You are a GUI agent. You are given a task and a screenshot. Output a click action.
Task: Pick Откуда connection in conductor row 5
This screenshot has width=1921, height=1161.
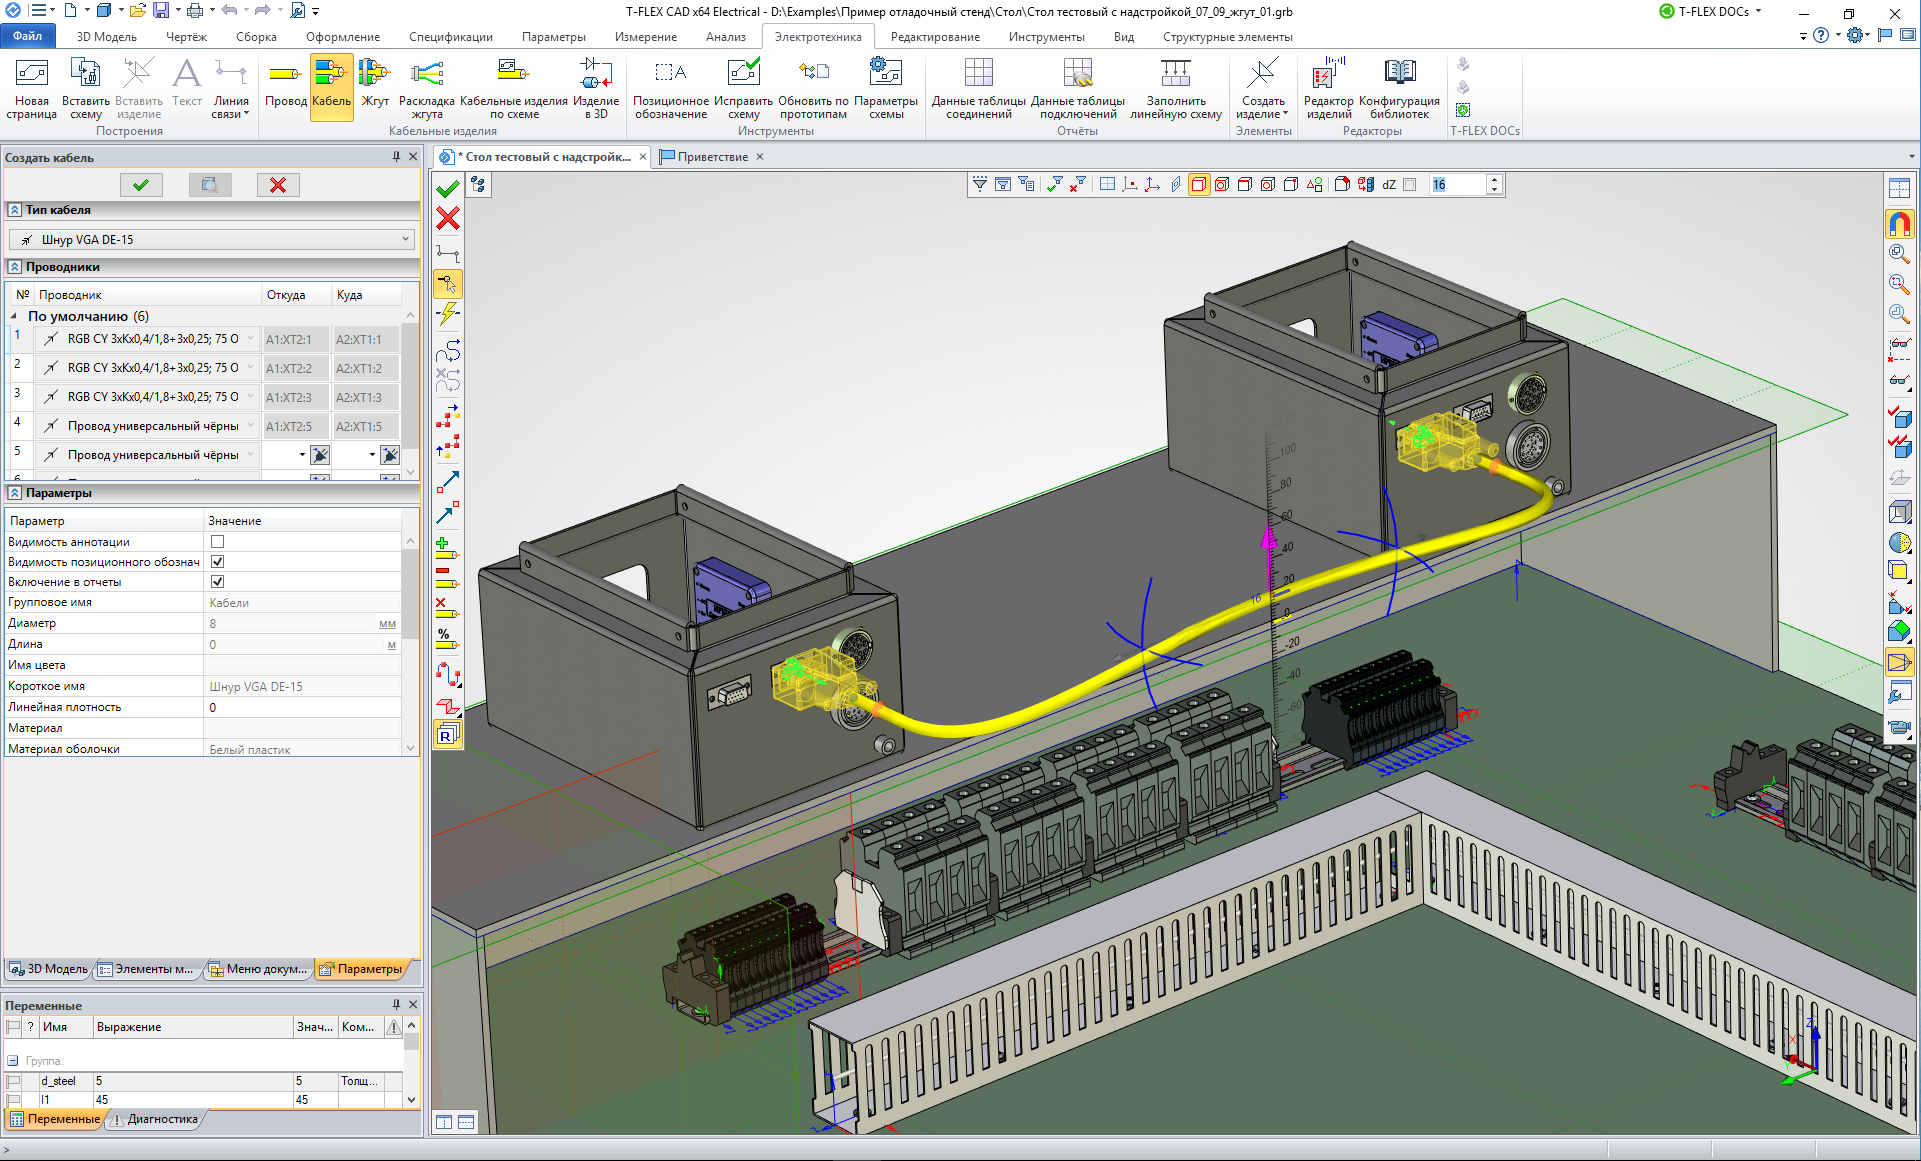pyautogui.click(x=320, y=455)
